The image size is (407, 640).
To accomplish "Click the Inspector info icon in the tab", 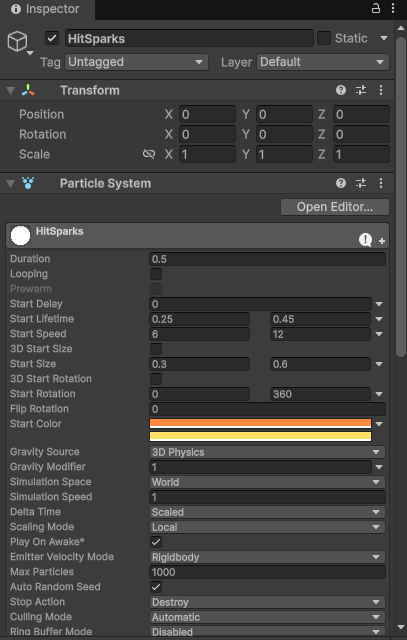I will (16, 9).
